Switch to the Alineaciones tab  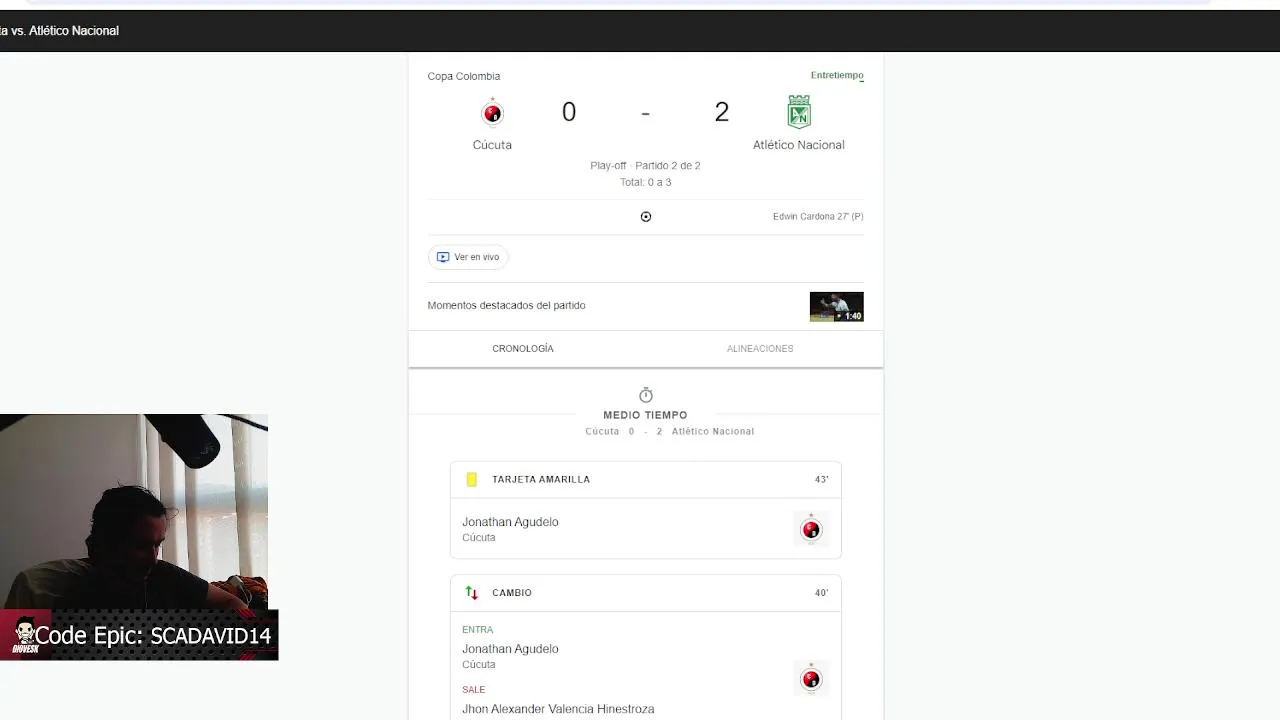[760, 349]
